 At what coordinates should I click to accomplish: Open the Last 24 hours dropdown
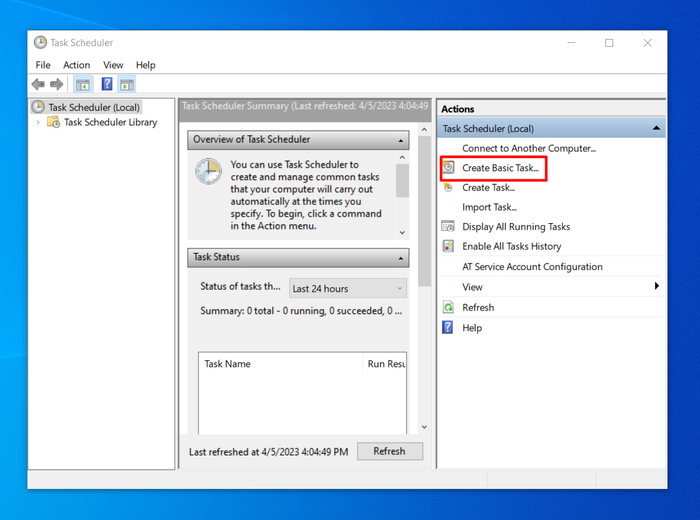348,288
